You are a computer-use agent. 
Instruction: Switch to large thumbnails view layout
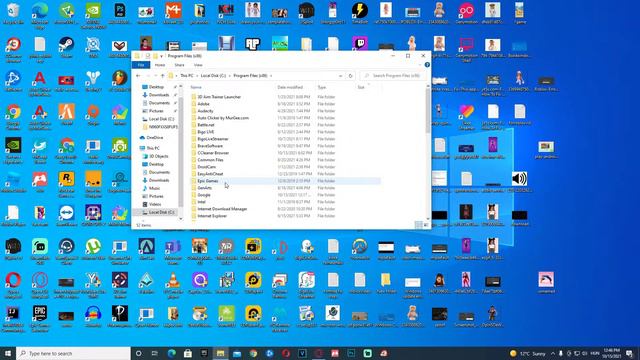(x=425, y=225)
